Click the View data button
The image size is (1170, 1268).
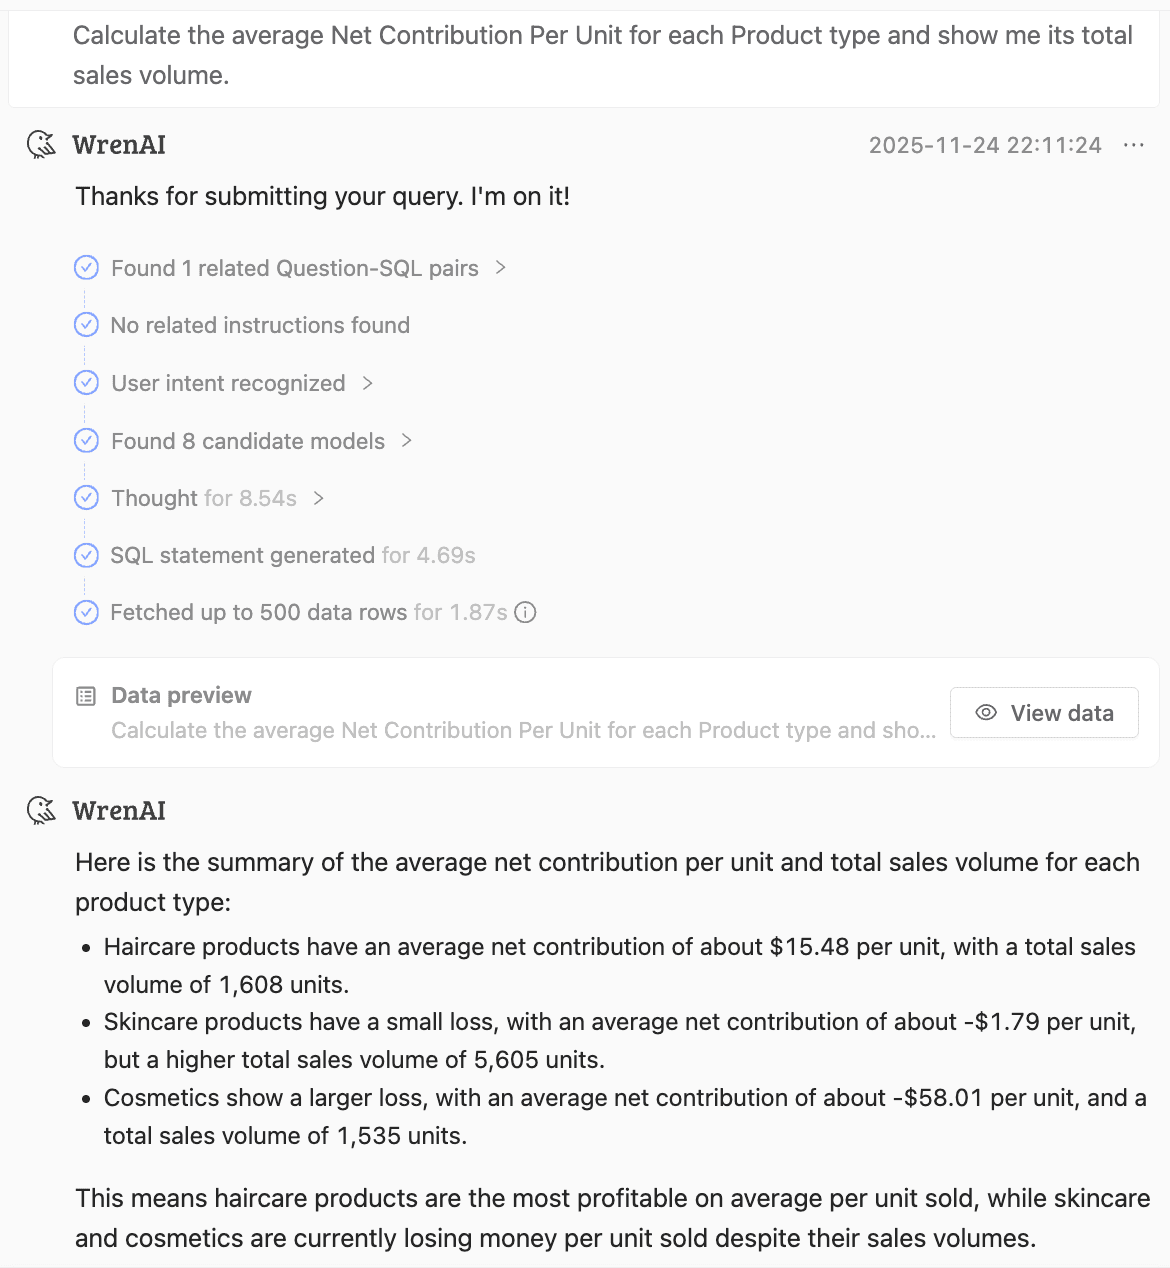coord(1044,713)
